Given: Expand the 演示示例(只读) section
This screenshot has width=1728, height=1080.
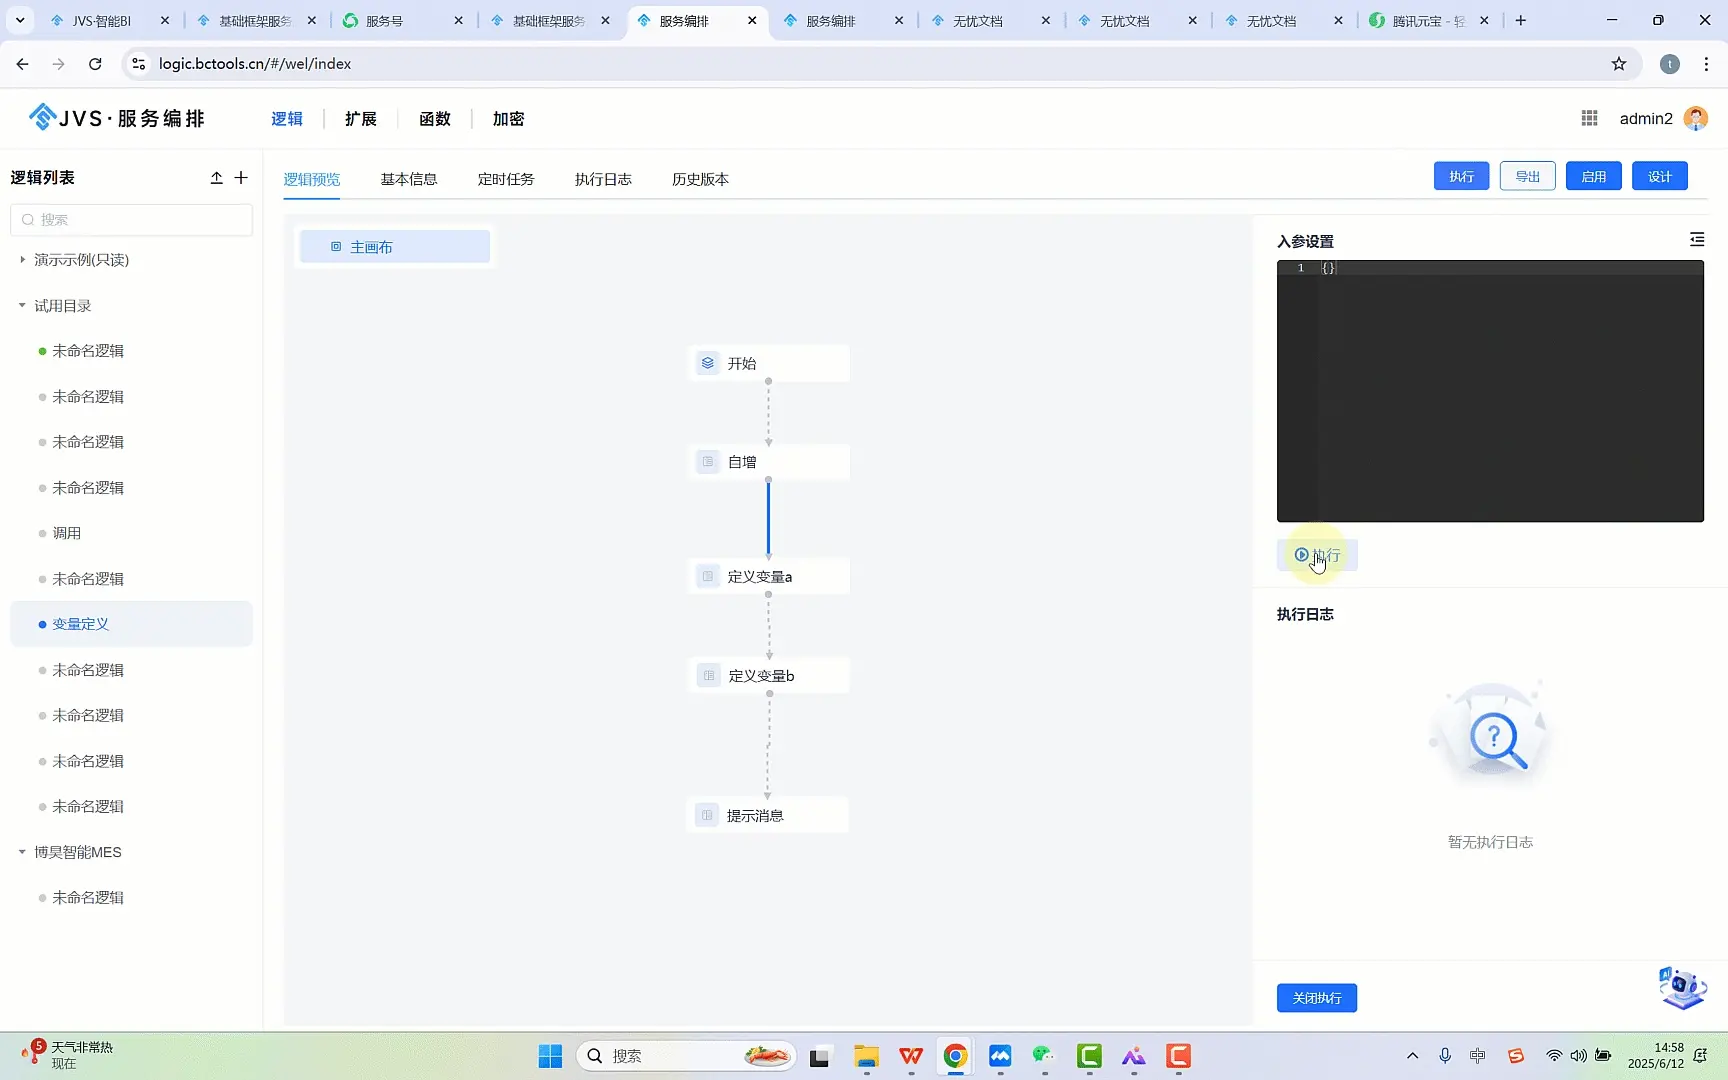Looking at the screenshot, I should point(22,259).
